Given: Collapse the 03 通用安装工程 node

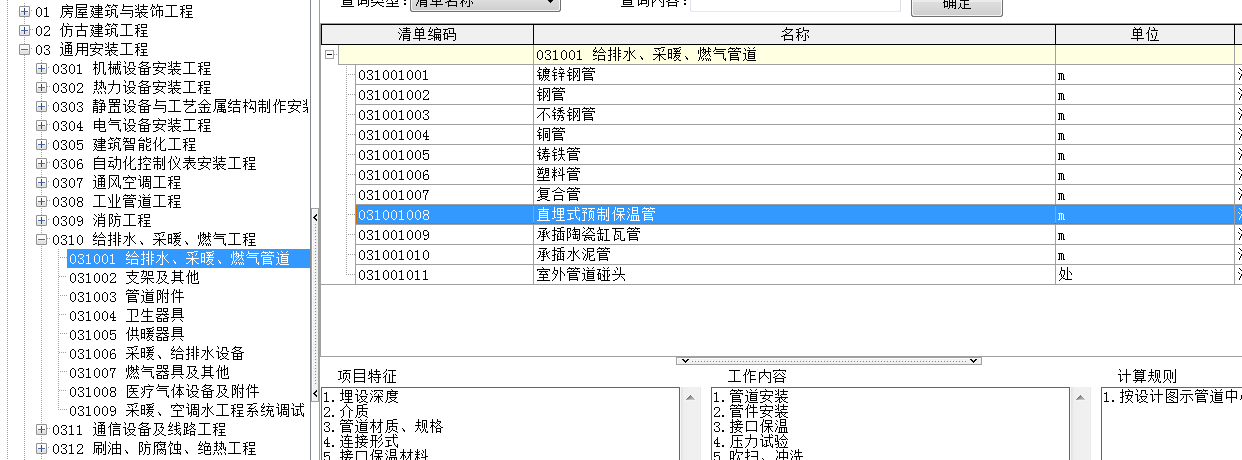Looking at the screenshot, I should (x=24, y=50).
